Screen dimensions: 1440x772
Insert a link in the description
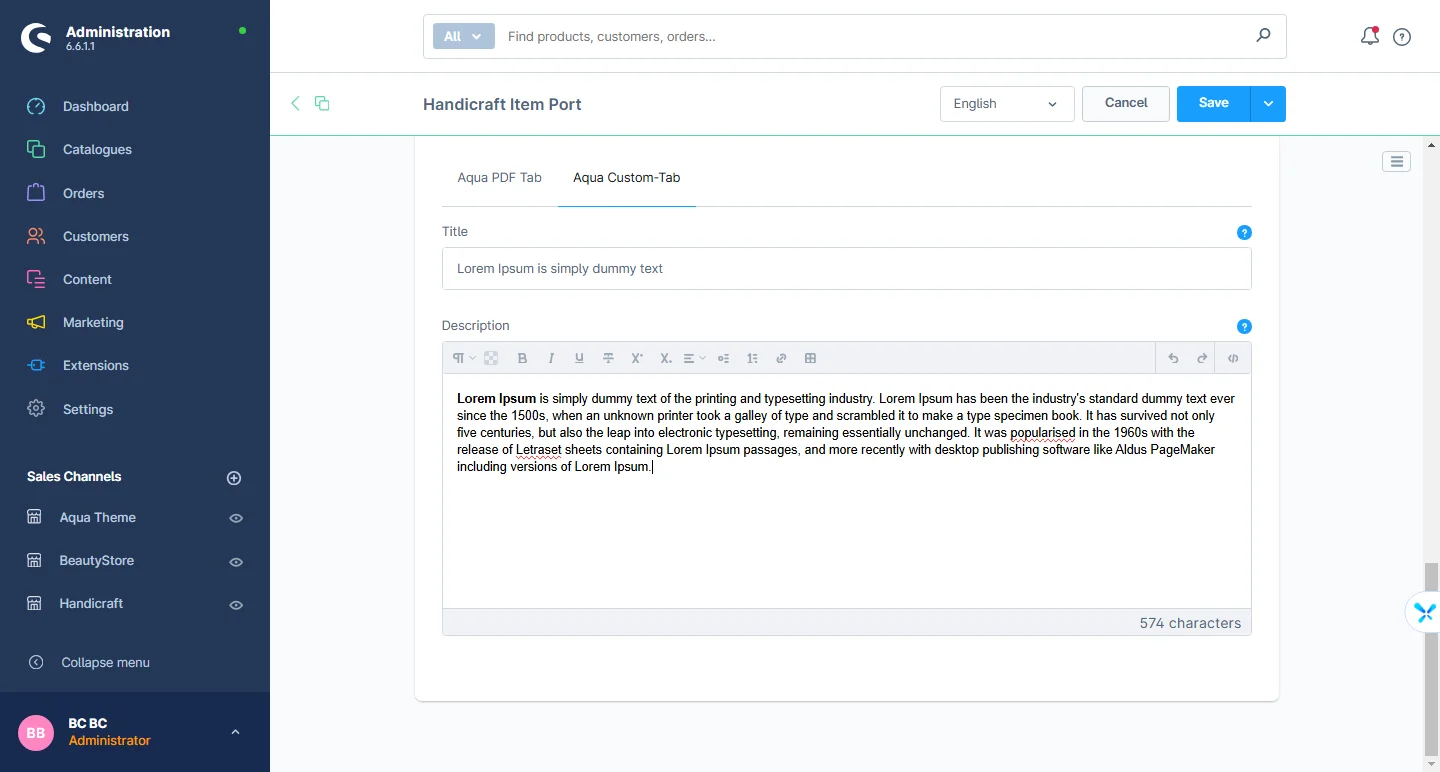[x=781, y=358]
